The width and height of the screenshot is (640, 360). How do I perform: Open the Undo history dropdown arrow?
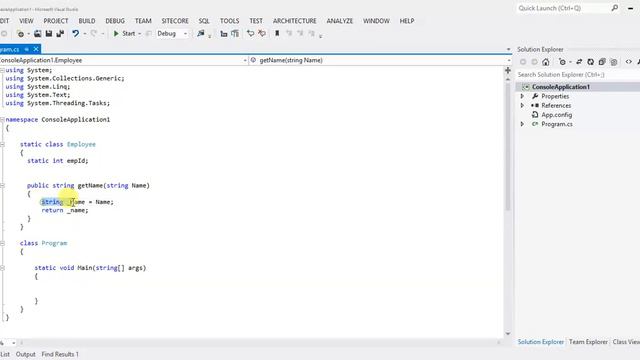point(85,33)
